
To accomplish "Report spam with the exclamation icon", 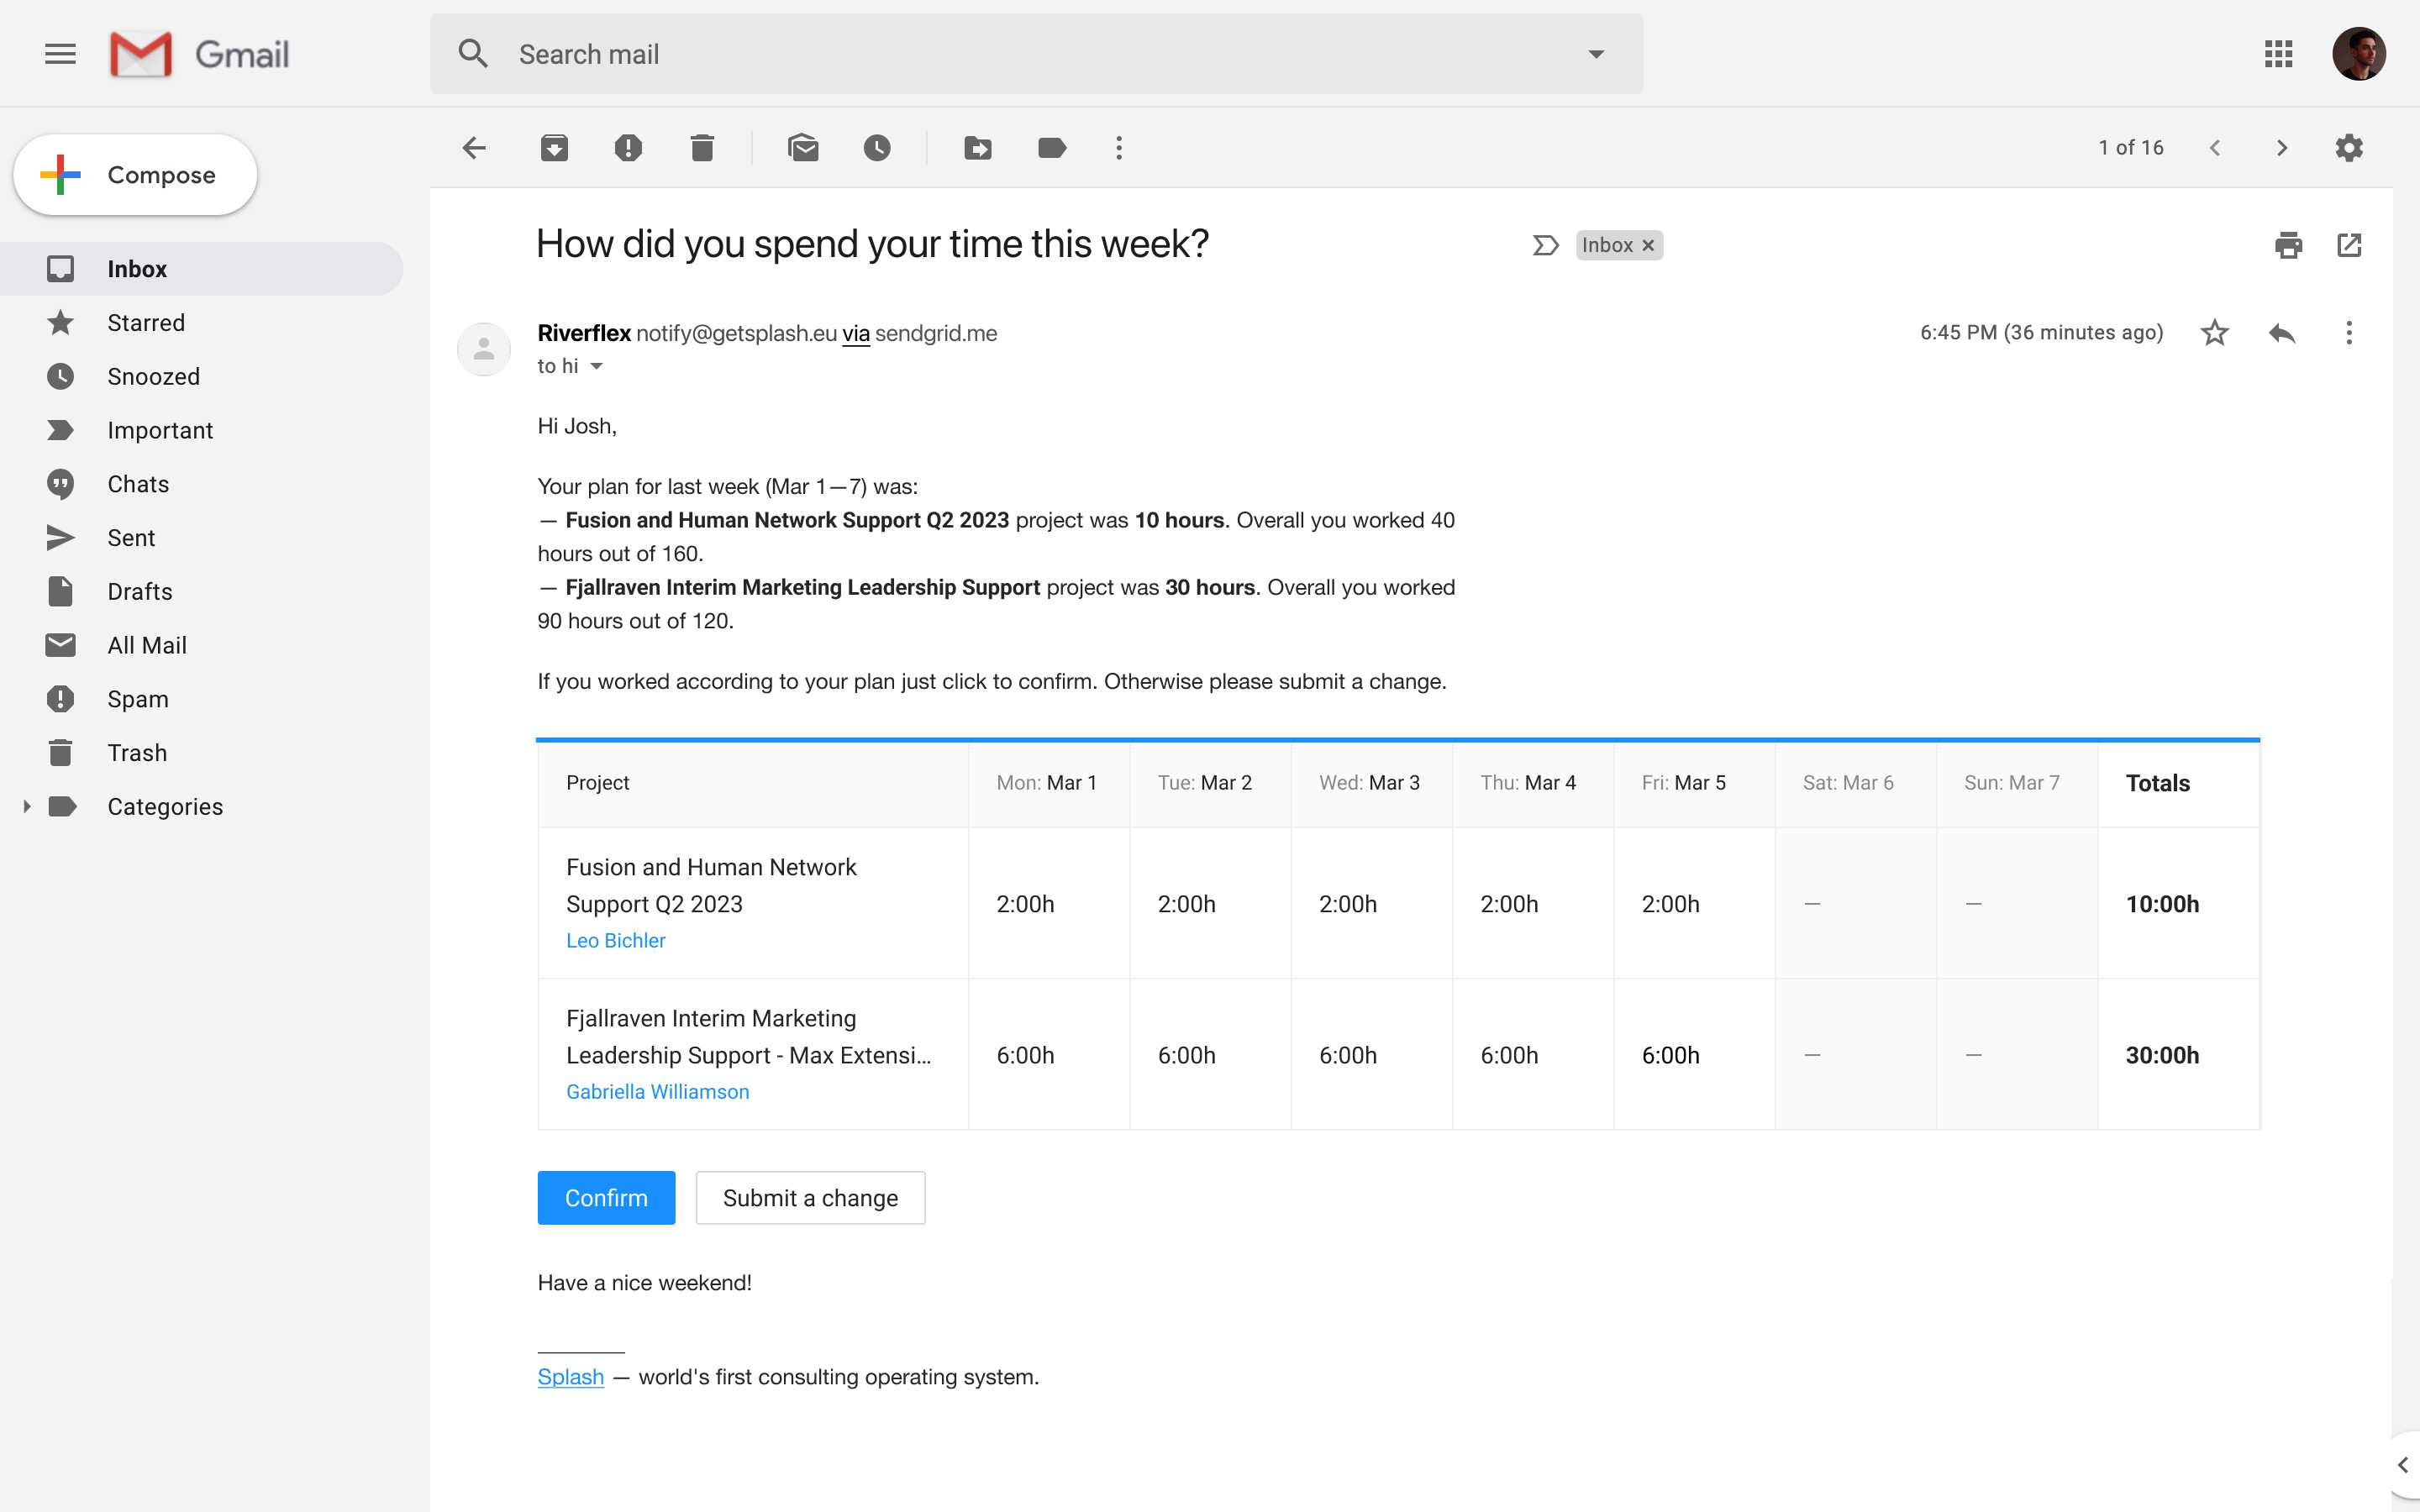I will pos(628,148).
